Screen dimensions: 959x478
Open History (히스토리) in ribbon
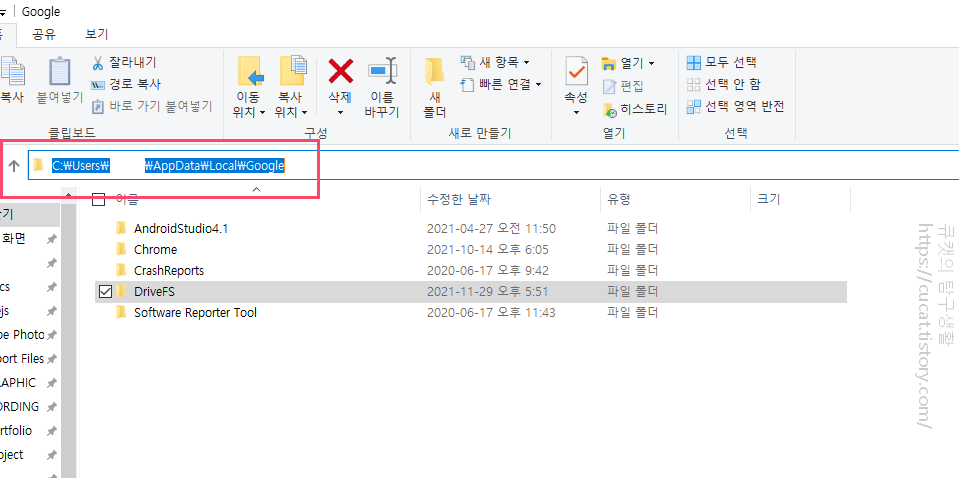[x=635, y=109]
